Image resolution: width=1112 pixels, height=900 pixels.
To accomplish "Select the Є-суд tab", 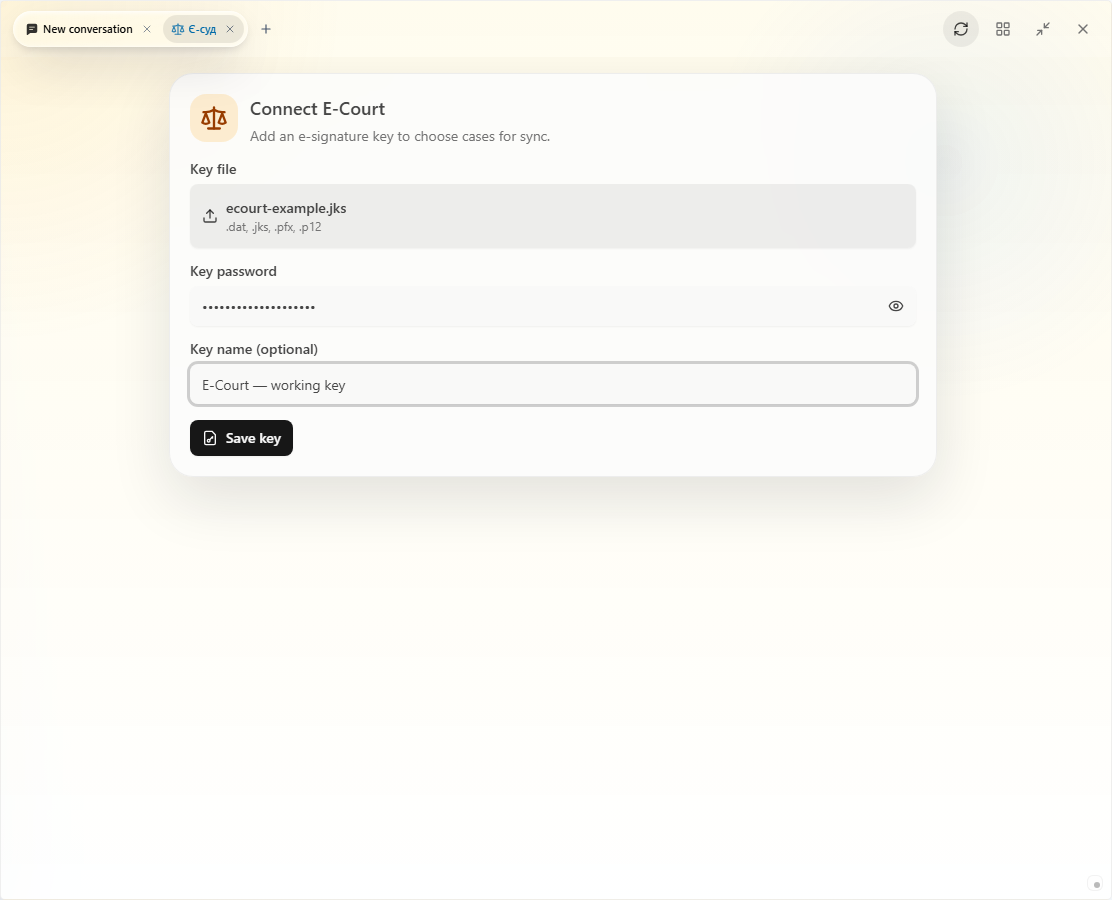I will [194, 29].
